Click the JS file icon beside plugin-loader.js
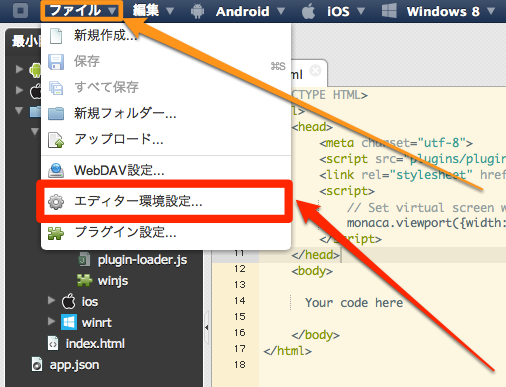Viewport: 506px width, 387px height. 84,260
